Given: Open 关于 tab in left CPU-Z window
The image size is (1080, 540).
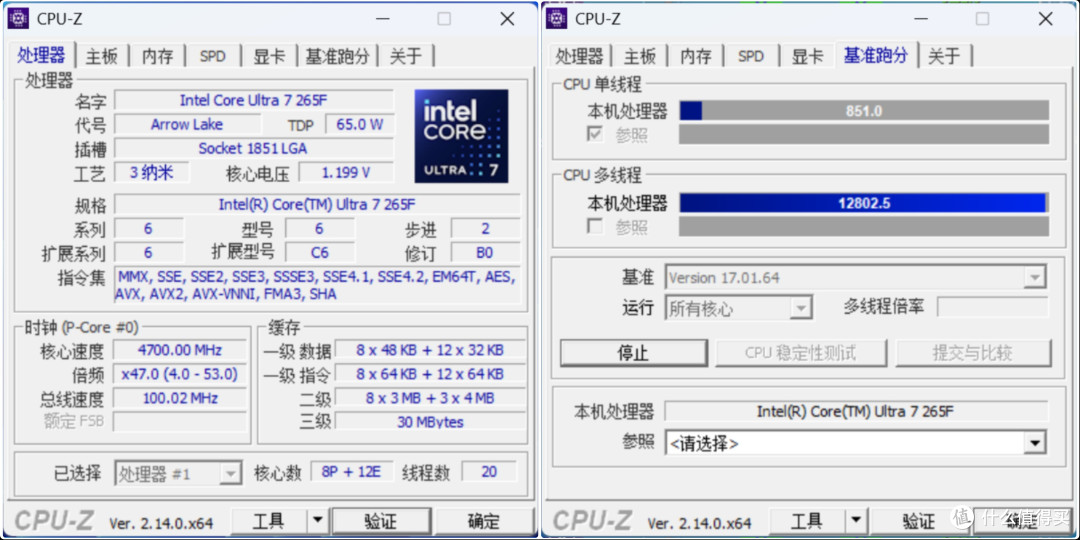Looking at the screenshot, I should [x=406, y=56].
